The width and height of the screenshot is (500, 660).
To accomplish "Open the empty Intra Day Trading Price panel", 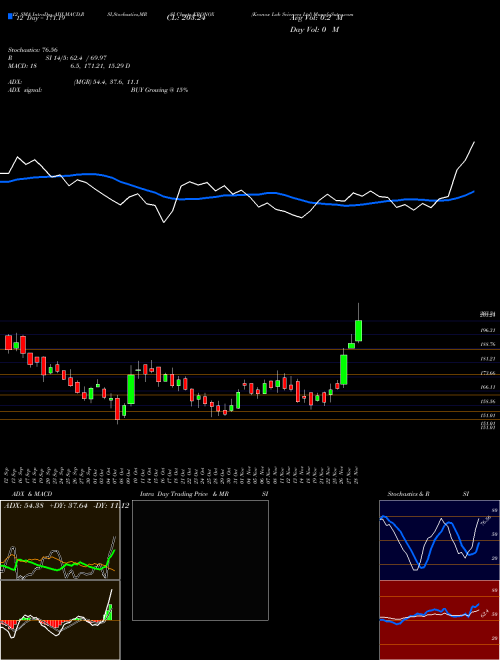I will 200,560.
